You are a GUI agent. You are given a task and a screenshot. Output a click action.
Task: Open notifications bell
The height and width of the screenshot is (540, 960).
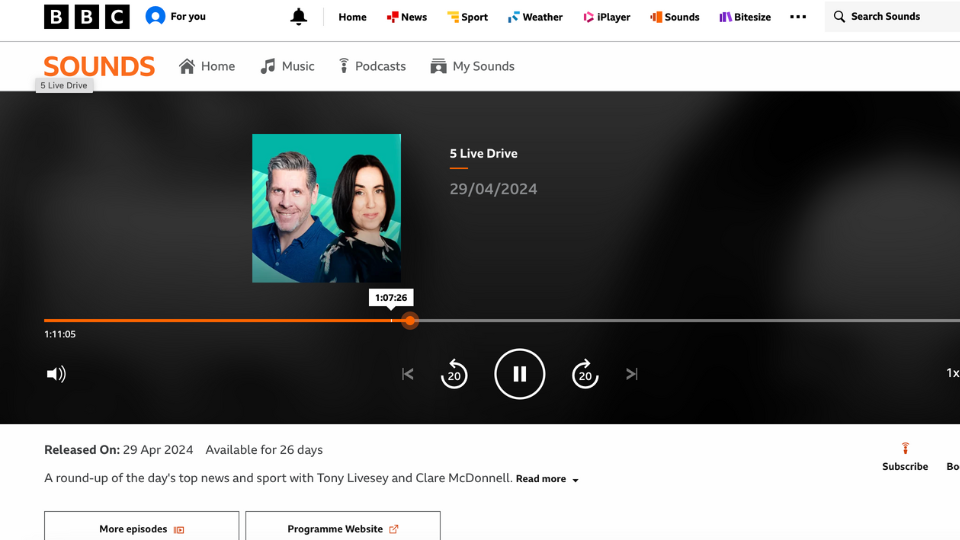[298, 17]
